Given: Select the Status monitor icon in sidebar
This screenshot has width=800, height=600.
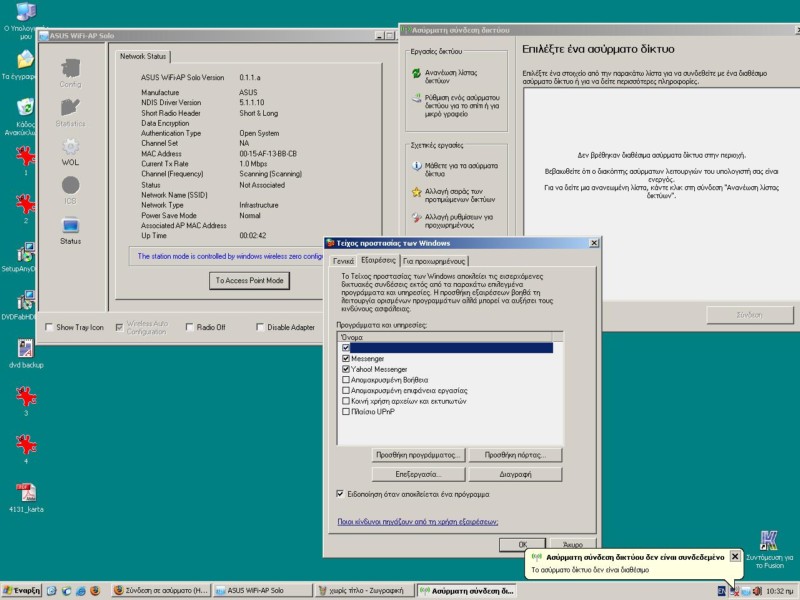Looking at the screenshot, I should (70, 225).
